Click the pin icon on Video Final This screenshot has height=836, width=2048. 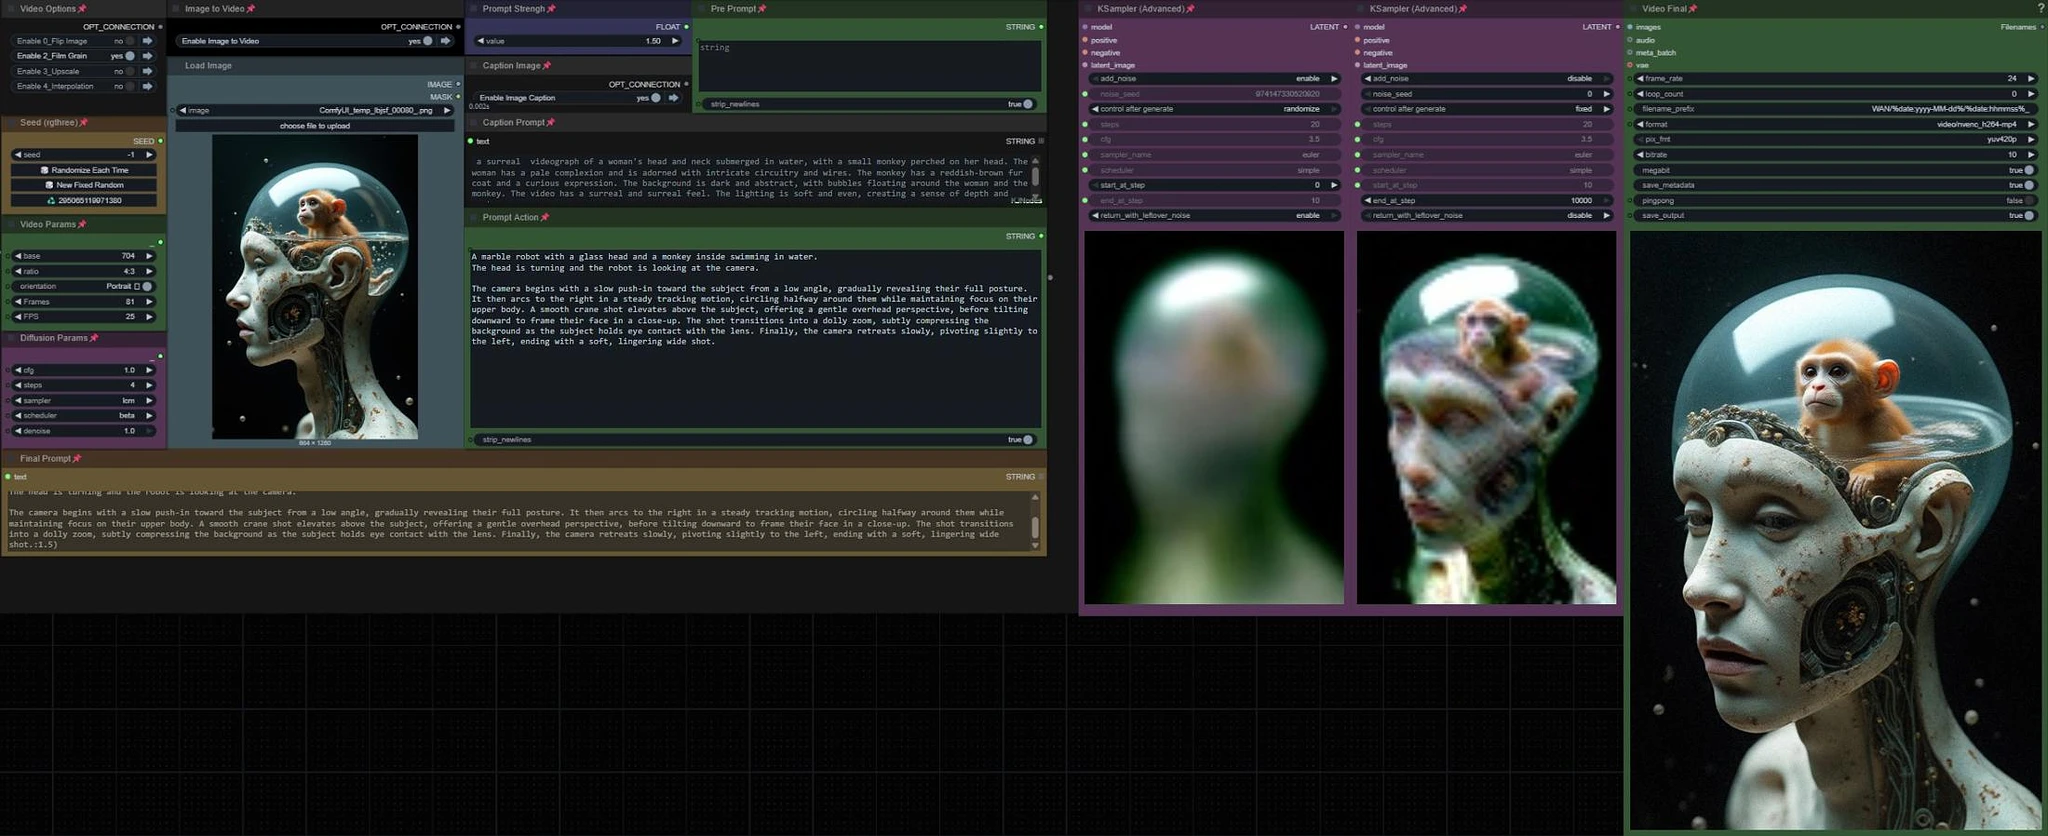tap(1693, 9)
